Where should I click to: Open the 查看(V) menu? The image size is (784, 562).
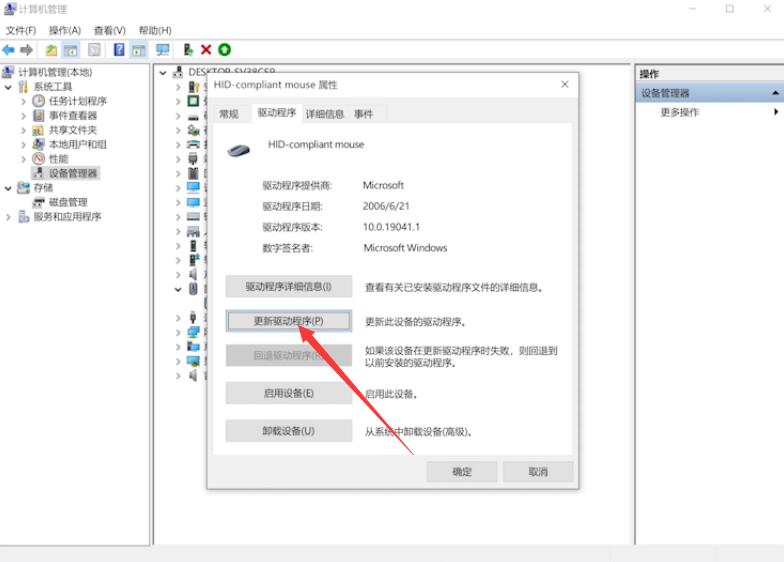(109, 31)
